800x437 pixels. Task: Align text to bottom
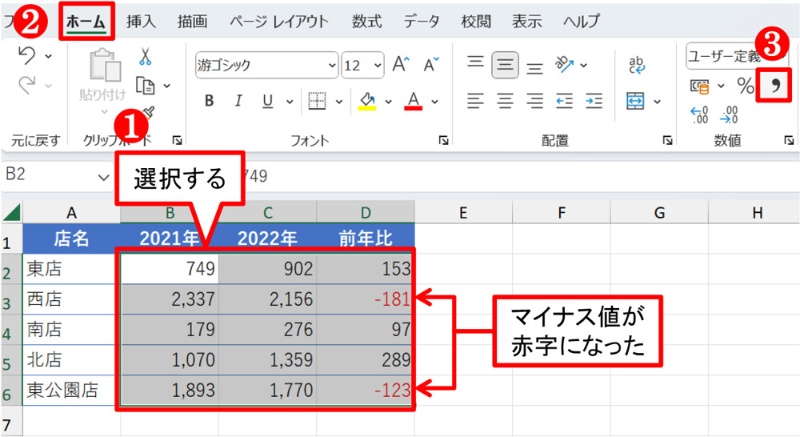535,67
